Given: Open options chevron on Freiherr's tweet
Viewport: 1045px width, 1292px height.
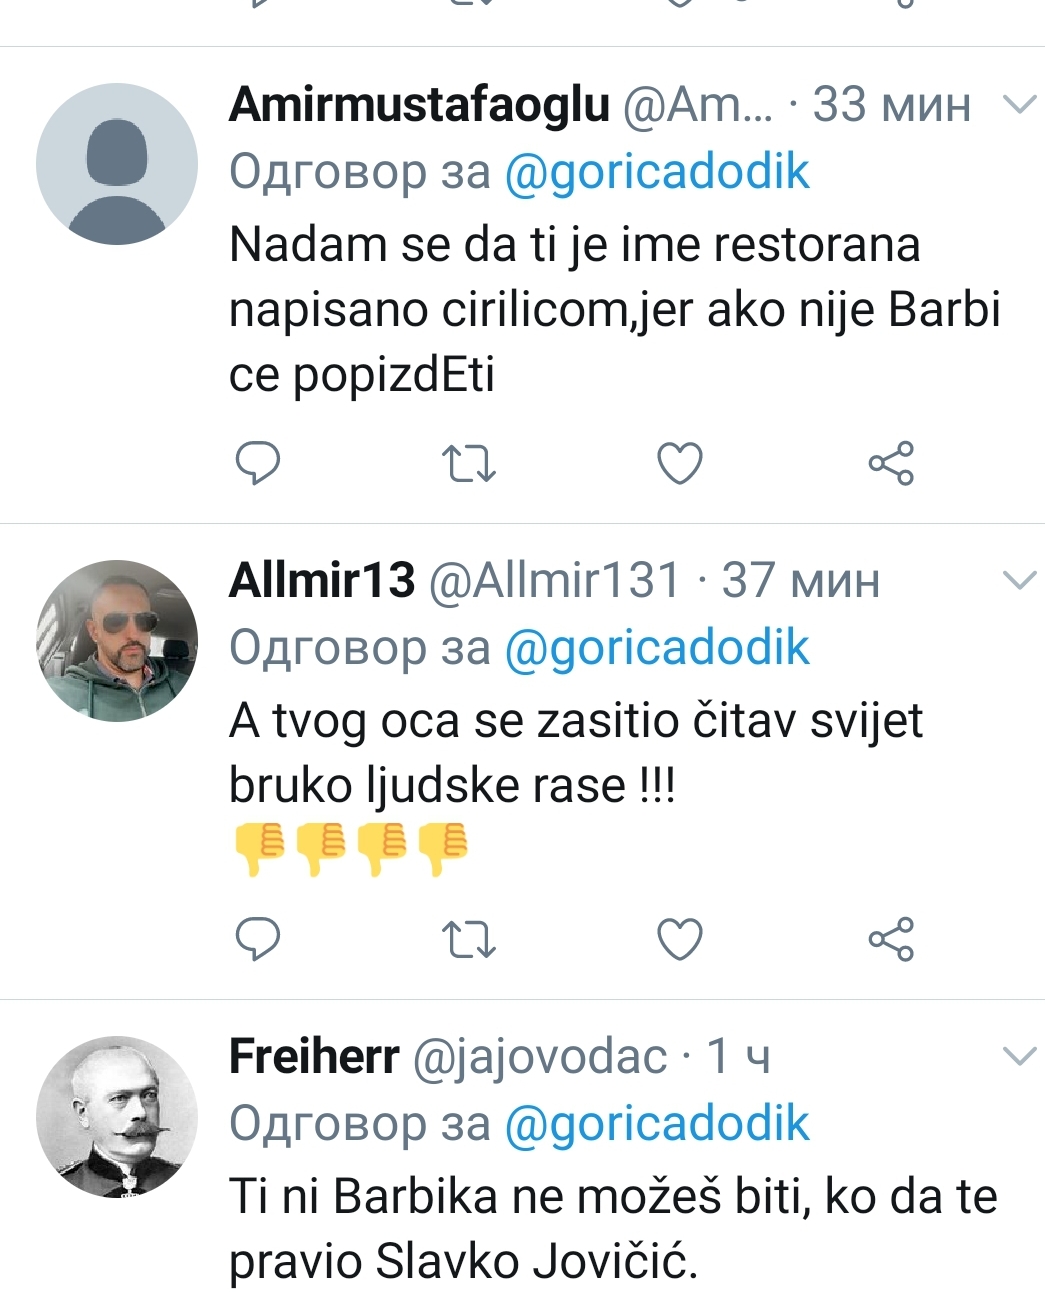Looking at the screenshot, I should point(1019,1056).
